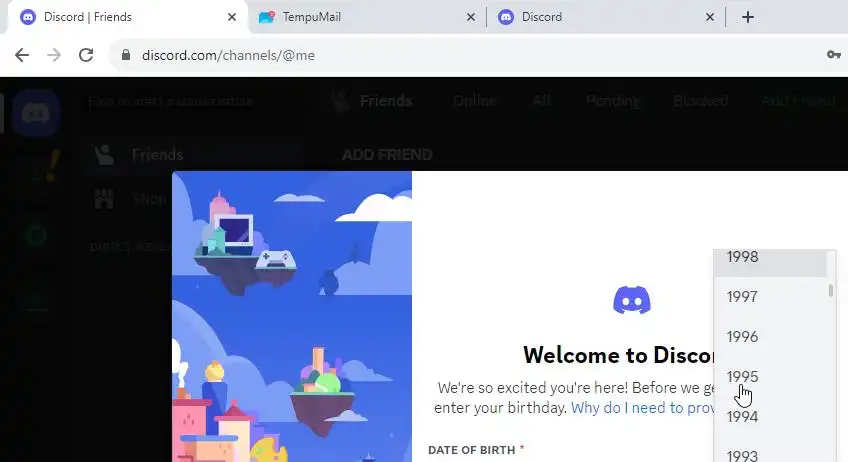The height and width of the screenshot is (462, 848).
Task: View site info via the lock icon
Action: tap(126, 55)
